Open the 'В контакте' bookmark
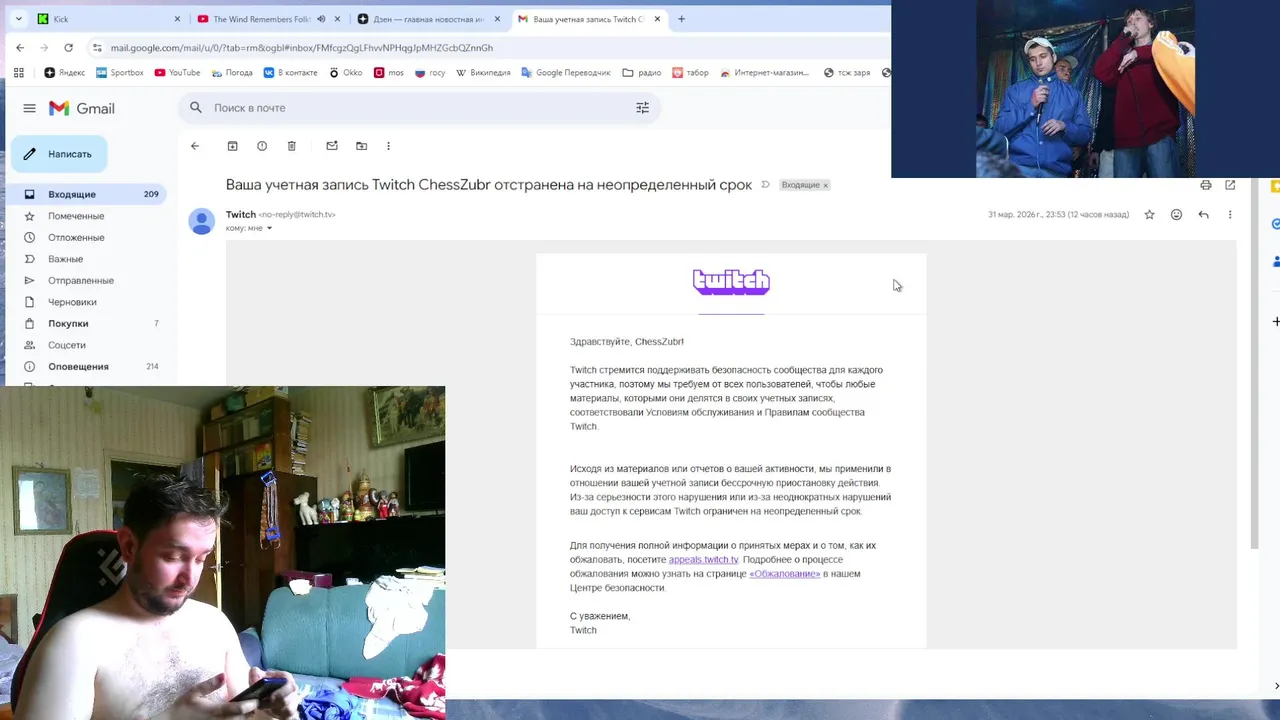The height and width of the screenshot is (720, 1280). 290,73
